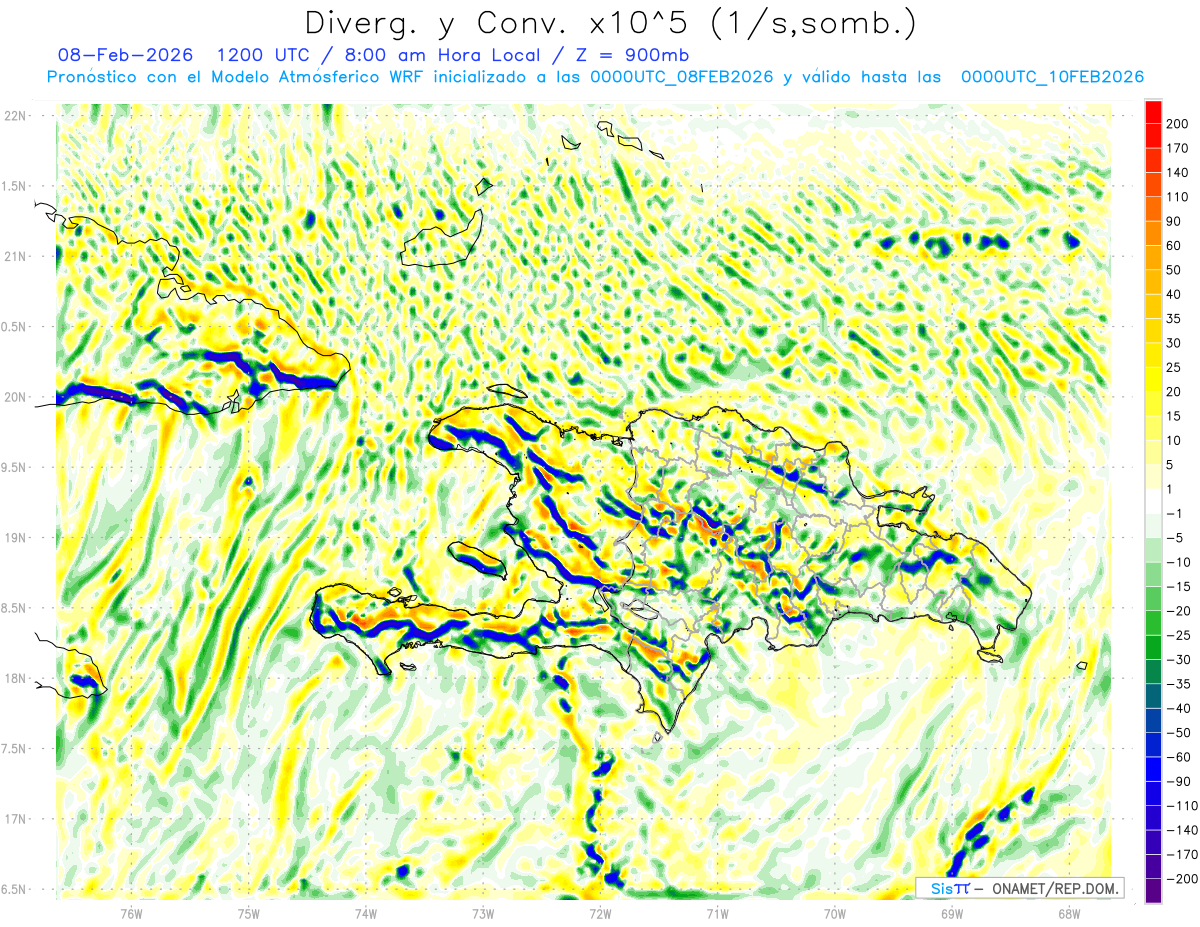Click the 1.5N axis label

14,186
